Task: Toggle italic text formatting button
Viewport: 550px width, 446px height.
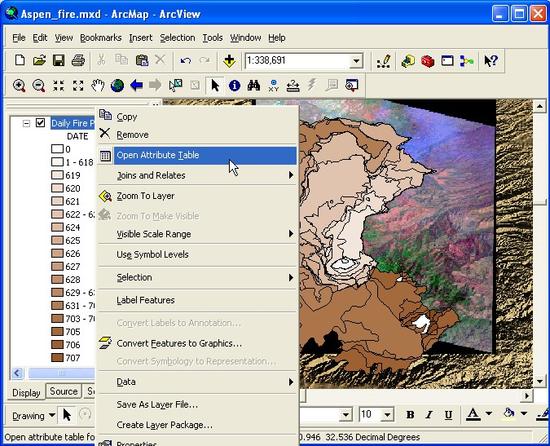Action: coord(429,415)
